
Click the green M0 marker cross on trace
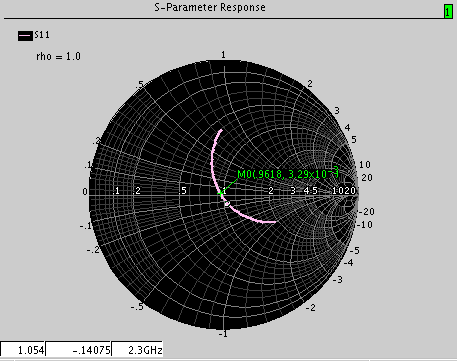tap(221, 193)
